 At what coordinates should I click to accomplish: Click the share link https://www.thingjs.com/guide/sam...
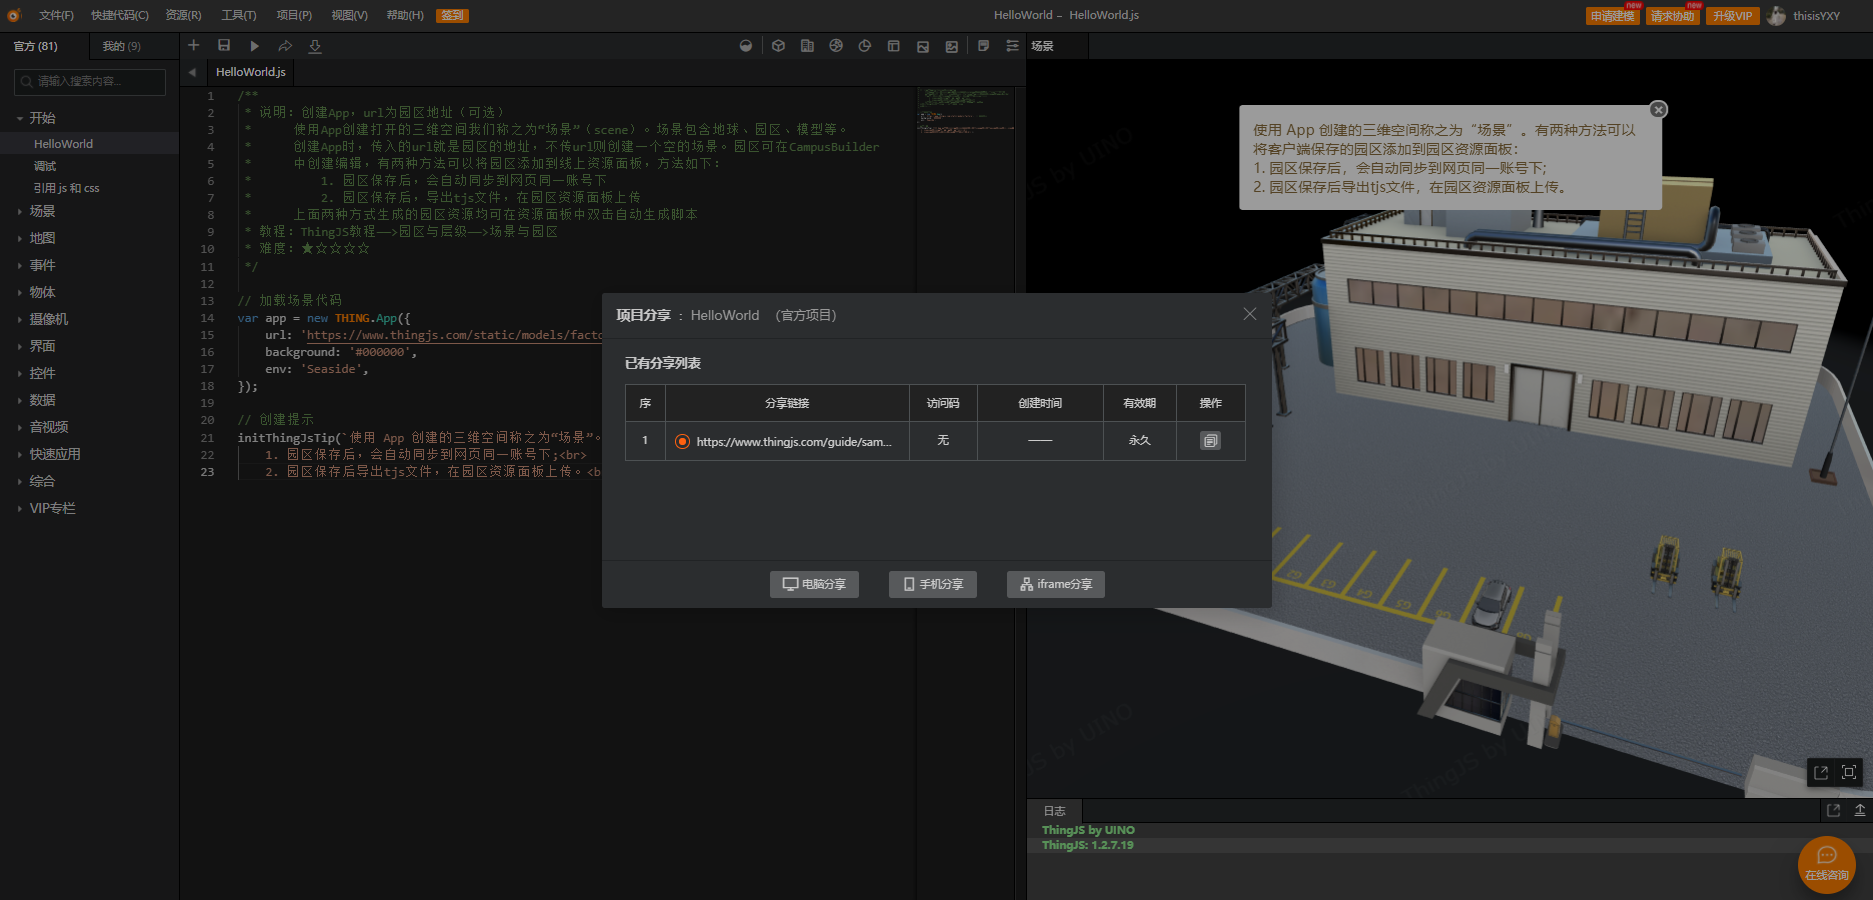[794, 442]
